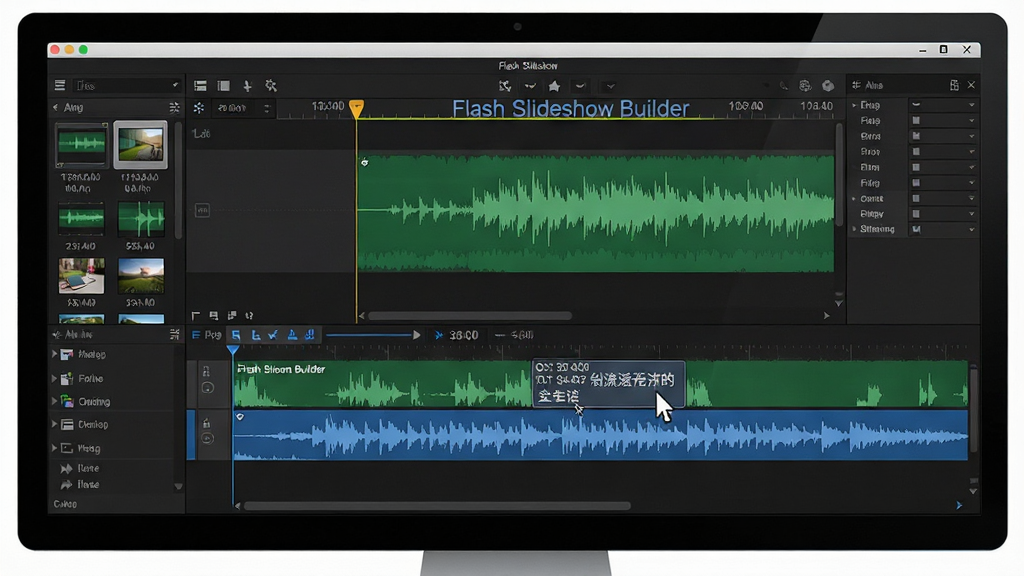1024x576 pixels.
Task: Expand the Dienlop tree item
Action: pos(55,424)
